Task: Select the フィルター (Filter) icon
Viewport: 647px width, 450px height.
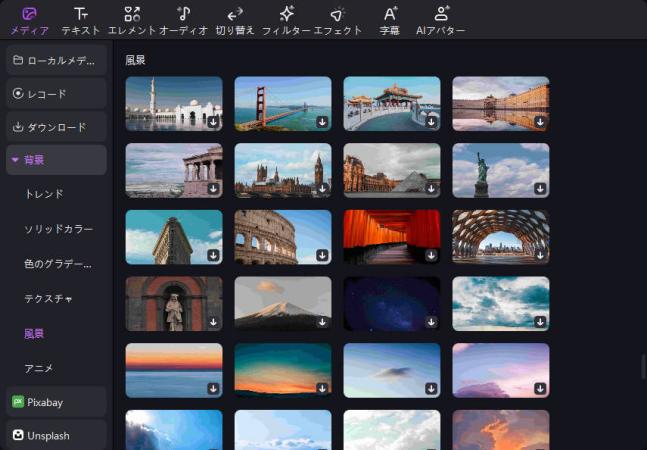Action: point(286,20)
